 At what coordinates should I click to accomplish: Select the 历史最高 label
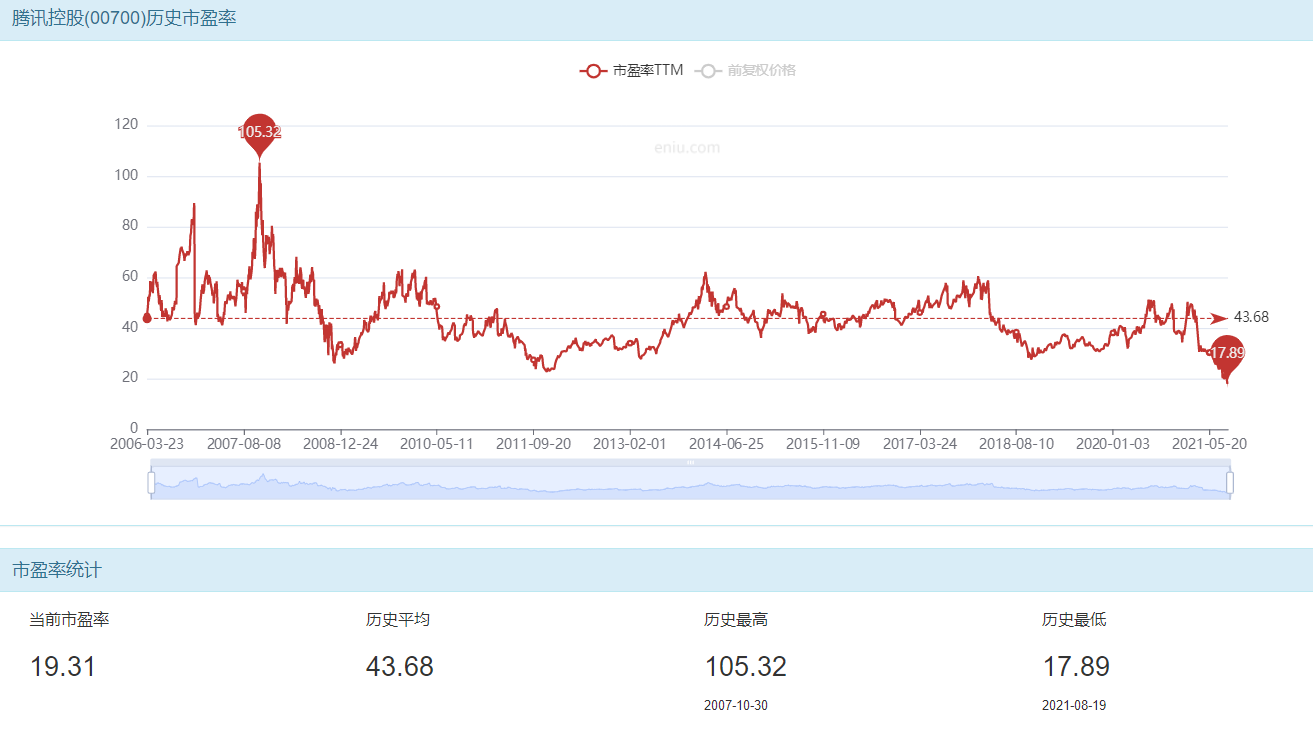tap(736, 620)
